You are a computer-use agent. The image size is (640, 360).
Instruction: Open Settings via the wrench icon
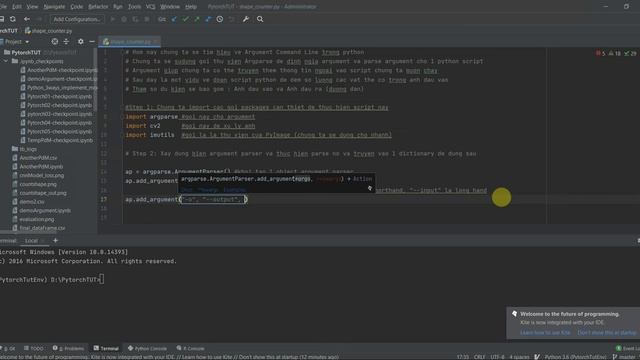[246, 19]
